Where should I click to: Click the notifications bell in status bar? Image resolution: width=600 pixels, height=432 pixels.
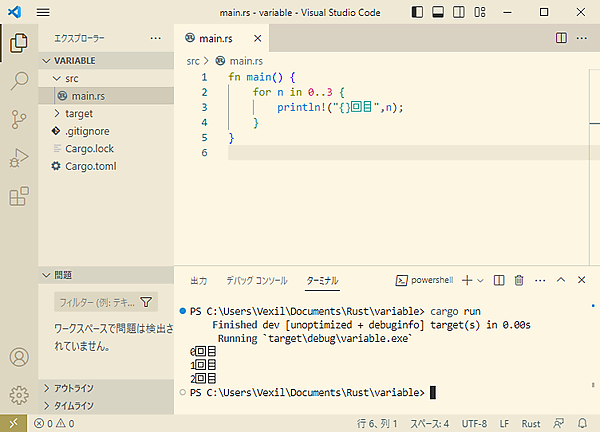[581, 423]
